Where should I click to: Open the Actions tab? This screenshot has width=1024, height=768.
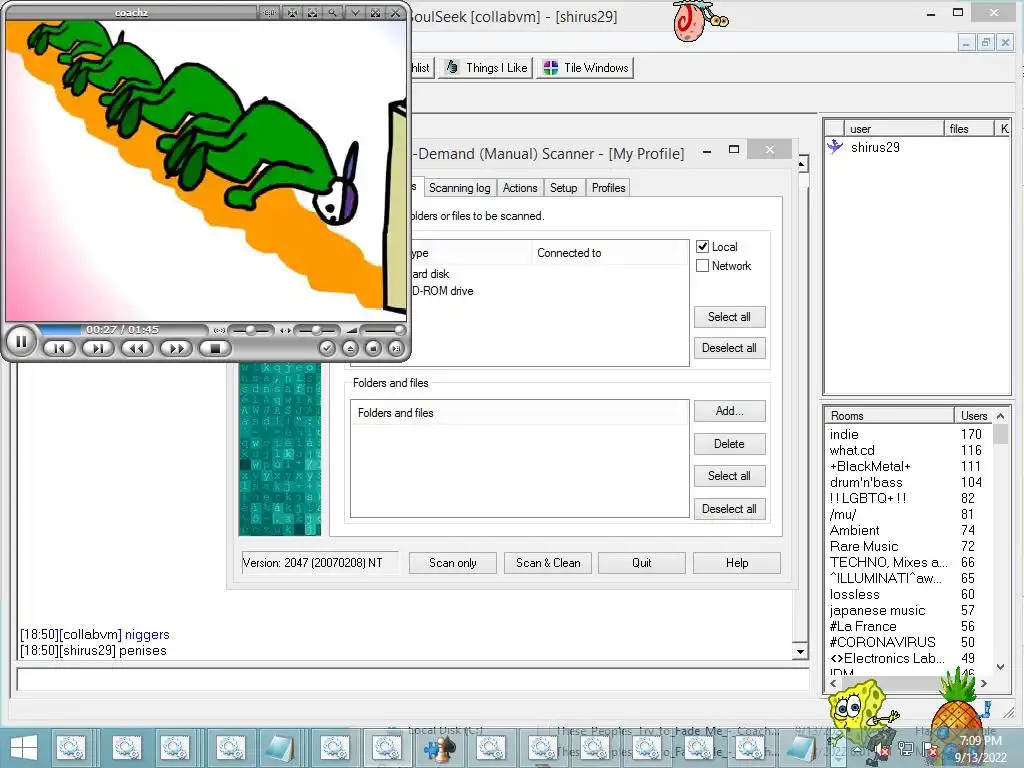520,188
